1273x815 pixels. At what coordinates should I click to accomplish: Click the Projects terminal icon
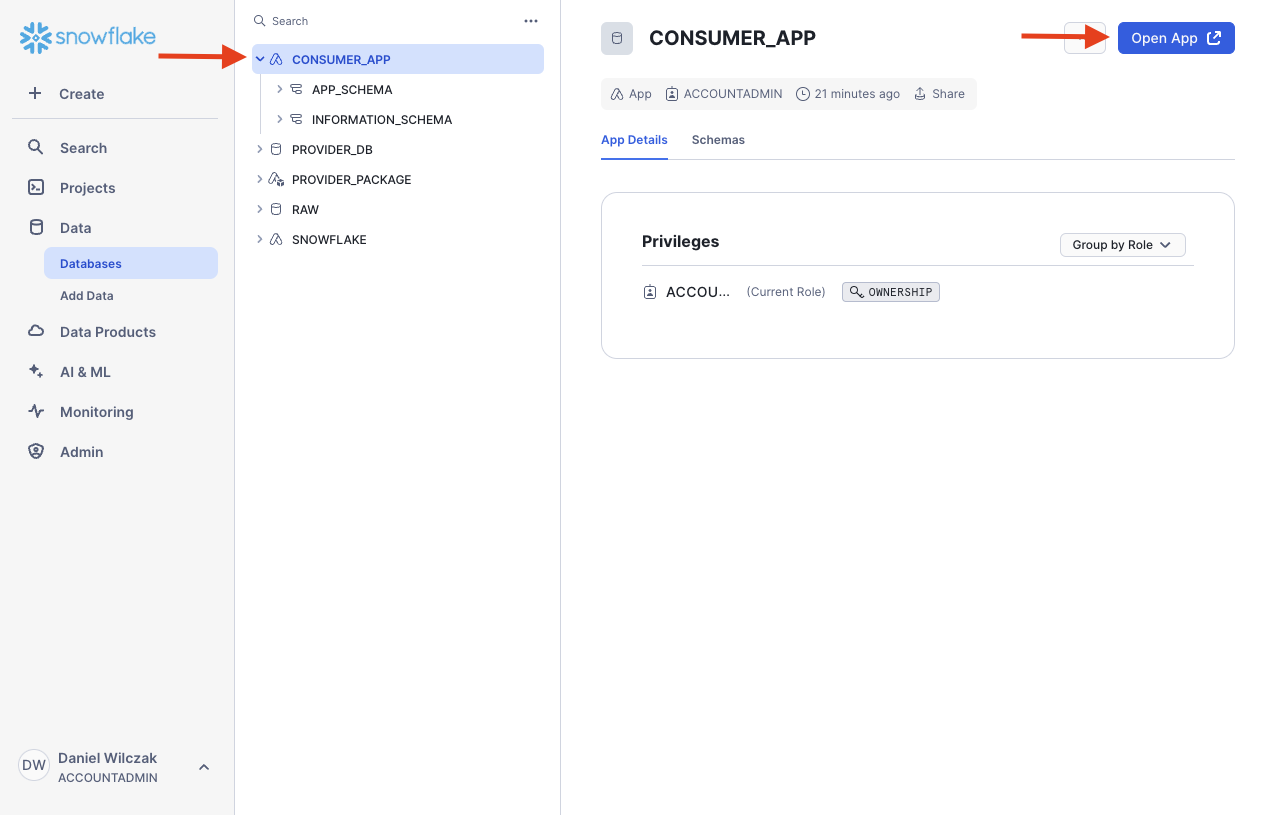(36, 187)
